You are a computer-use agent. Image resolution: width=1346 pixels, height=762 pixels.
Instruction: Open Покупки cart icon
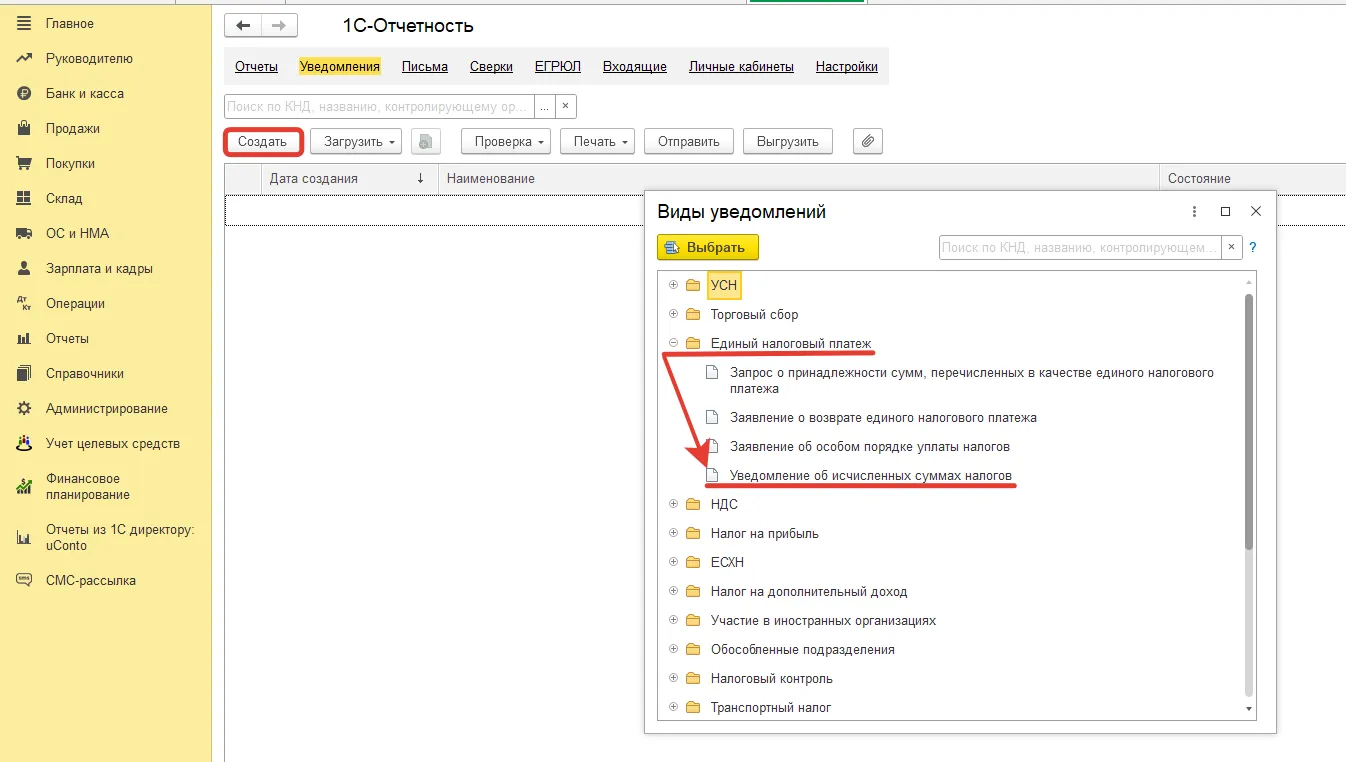25,163
